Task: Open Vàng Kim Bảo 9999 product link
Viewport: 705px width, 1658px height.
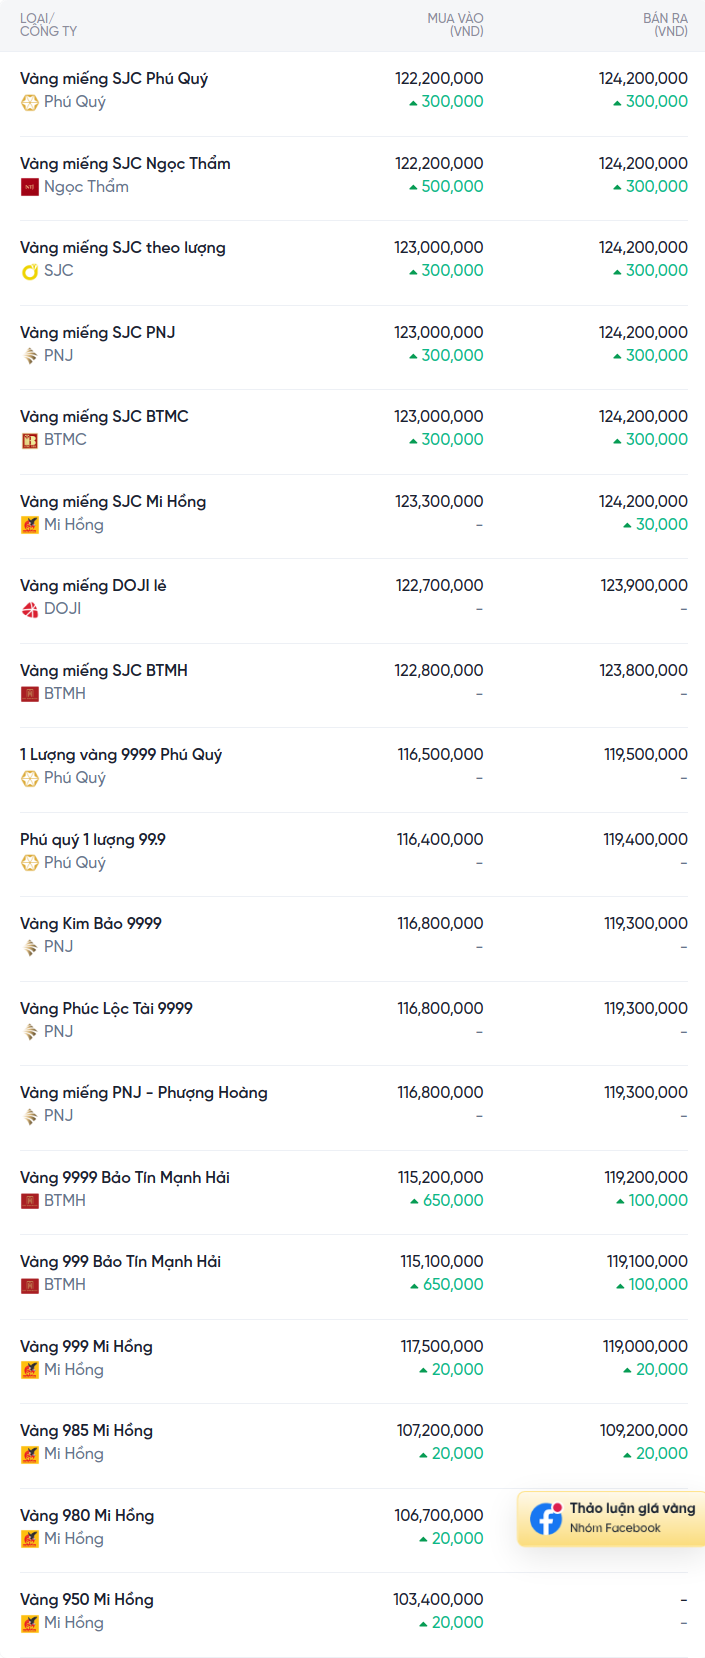Action: (91, 923)
